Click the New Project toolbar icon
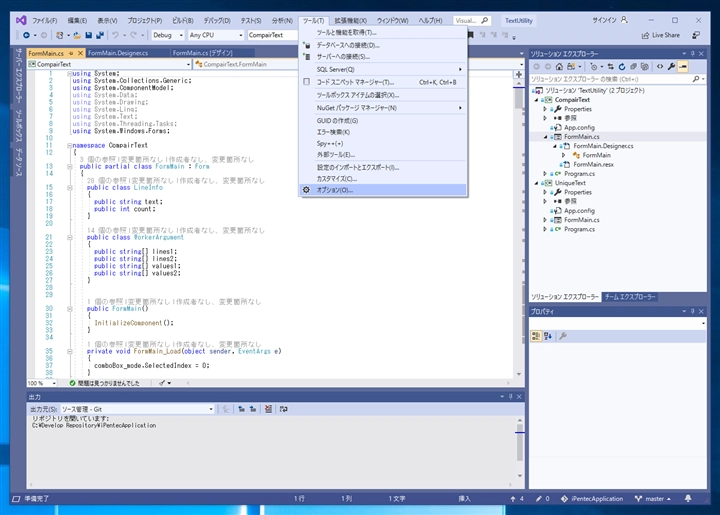 tap(60, 35)
